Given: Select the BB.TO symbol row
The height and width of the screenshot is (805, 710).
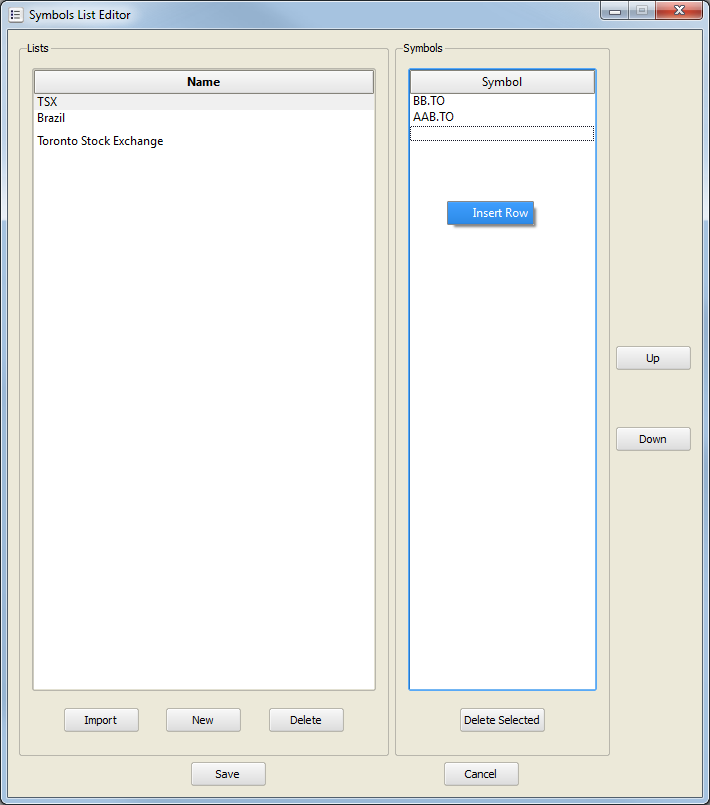Looking at the screenshot, I should pyautogui.click(x=429, y=101).
